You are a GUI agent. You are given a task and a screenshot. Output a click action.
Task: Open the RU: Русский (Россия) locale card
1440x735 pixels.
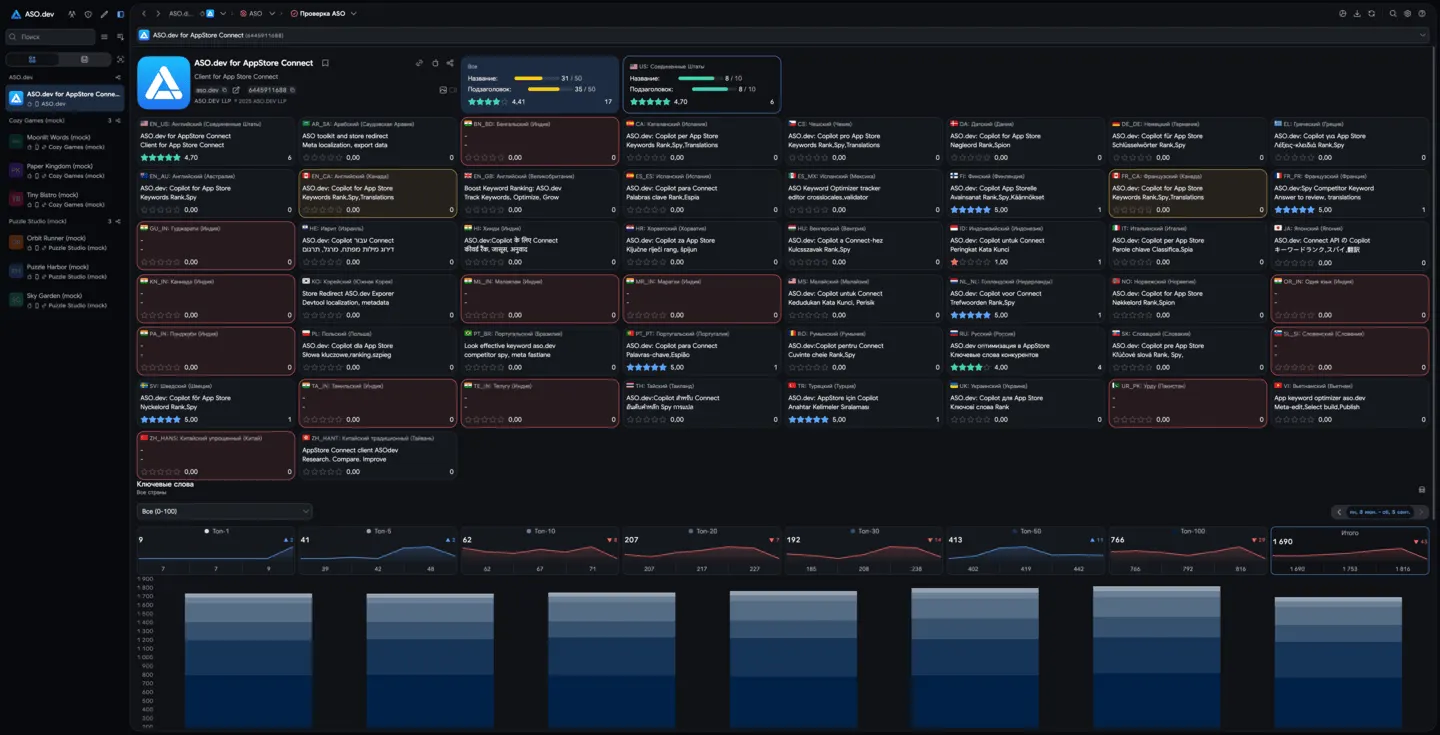tap(1025, 351)
